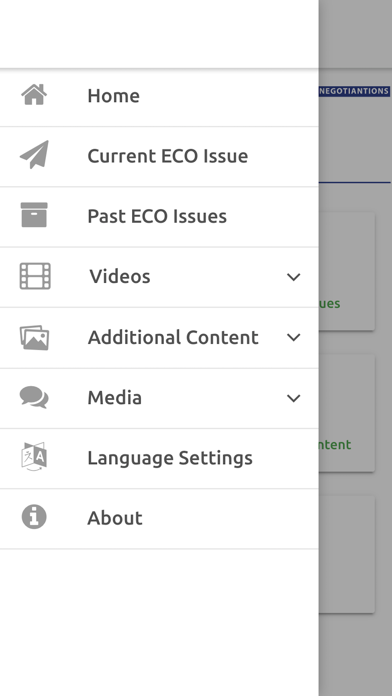
Task: Tap the archive box Past Issues icon
Action: pos(34,215)
